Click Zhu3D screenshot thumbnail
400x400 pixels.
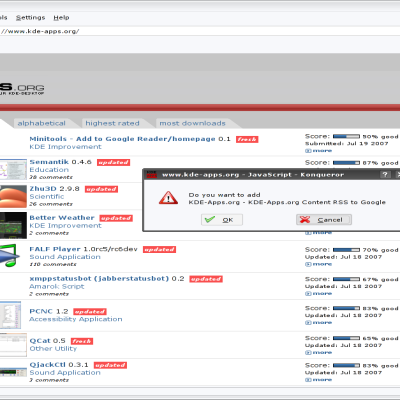click(13, 197)
